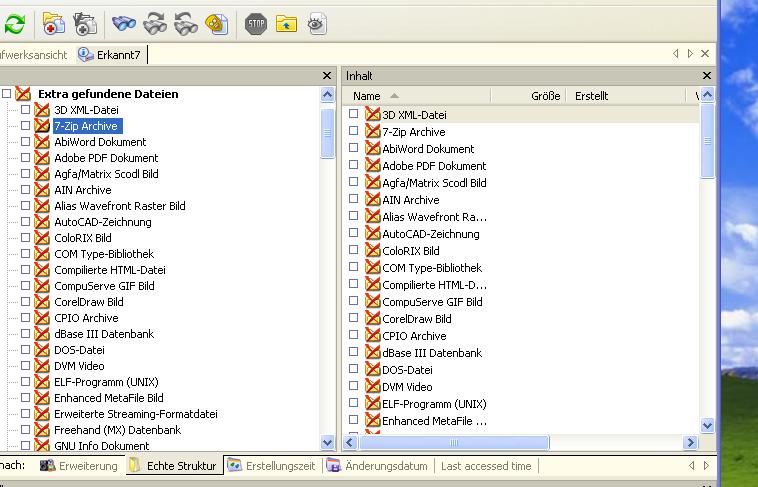
Task: Check the AbiWord Dokument box in the tree
Action: tap(26, 142)
